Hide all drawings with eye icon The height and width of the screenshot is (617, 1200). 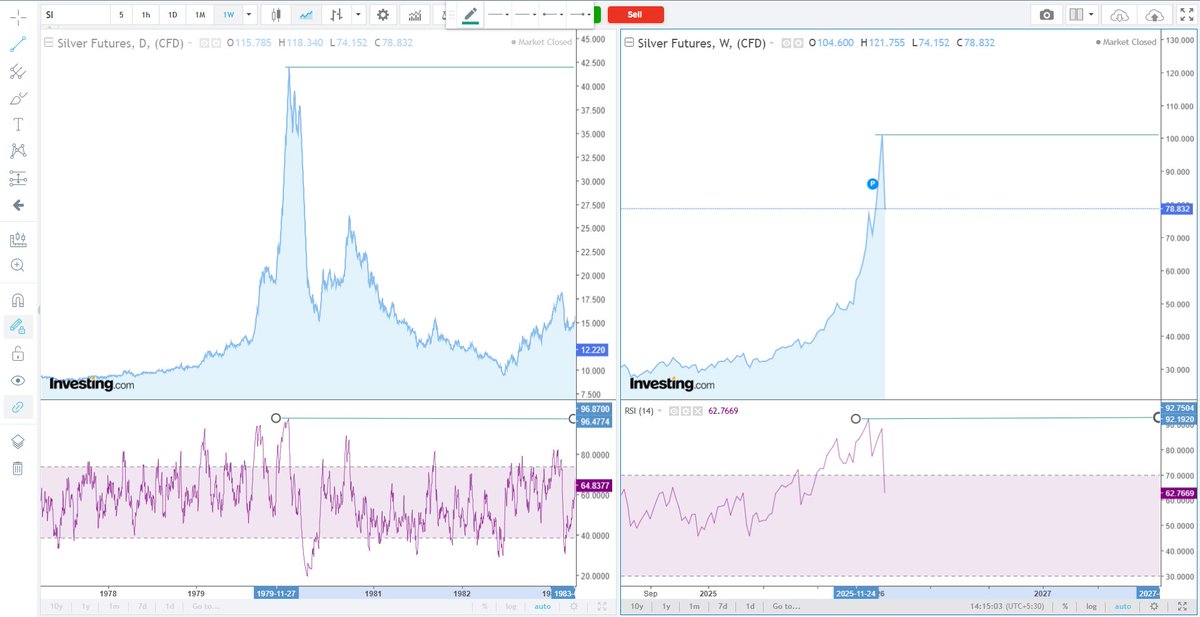tap(18, 380)
